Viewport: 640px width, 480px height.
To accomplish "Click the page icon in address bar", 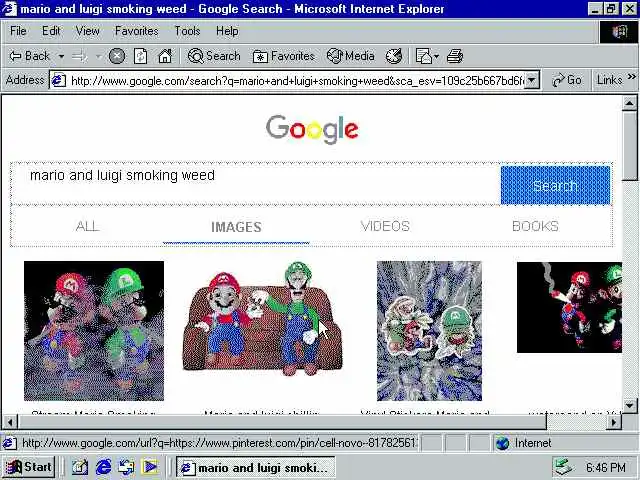I will (x=58, y=80).
